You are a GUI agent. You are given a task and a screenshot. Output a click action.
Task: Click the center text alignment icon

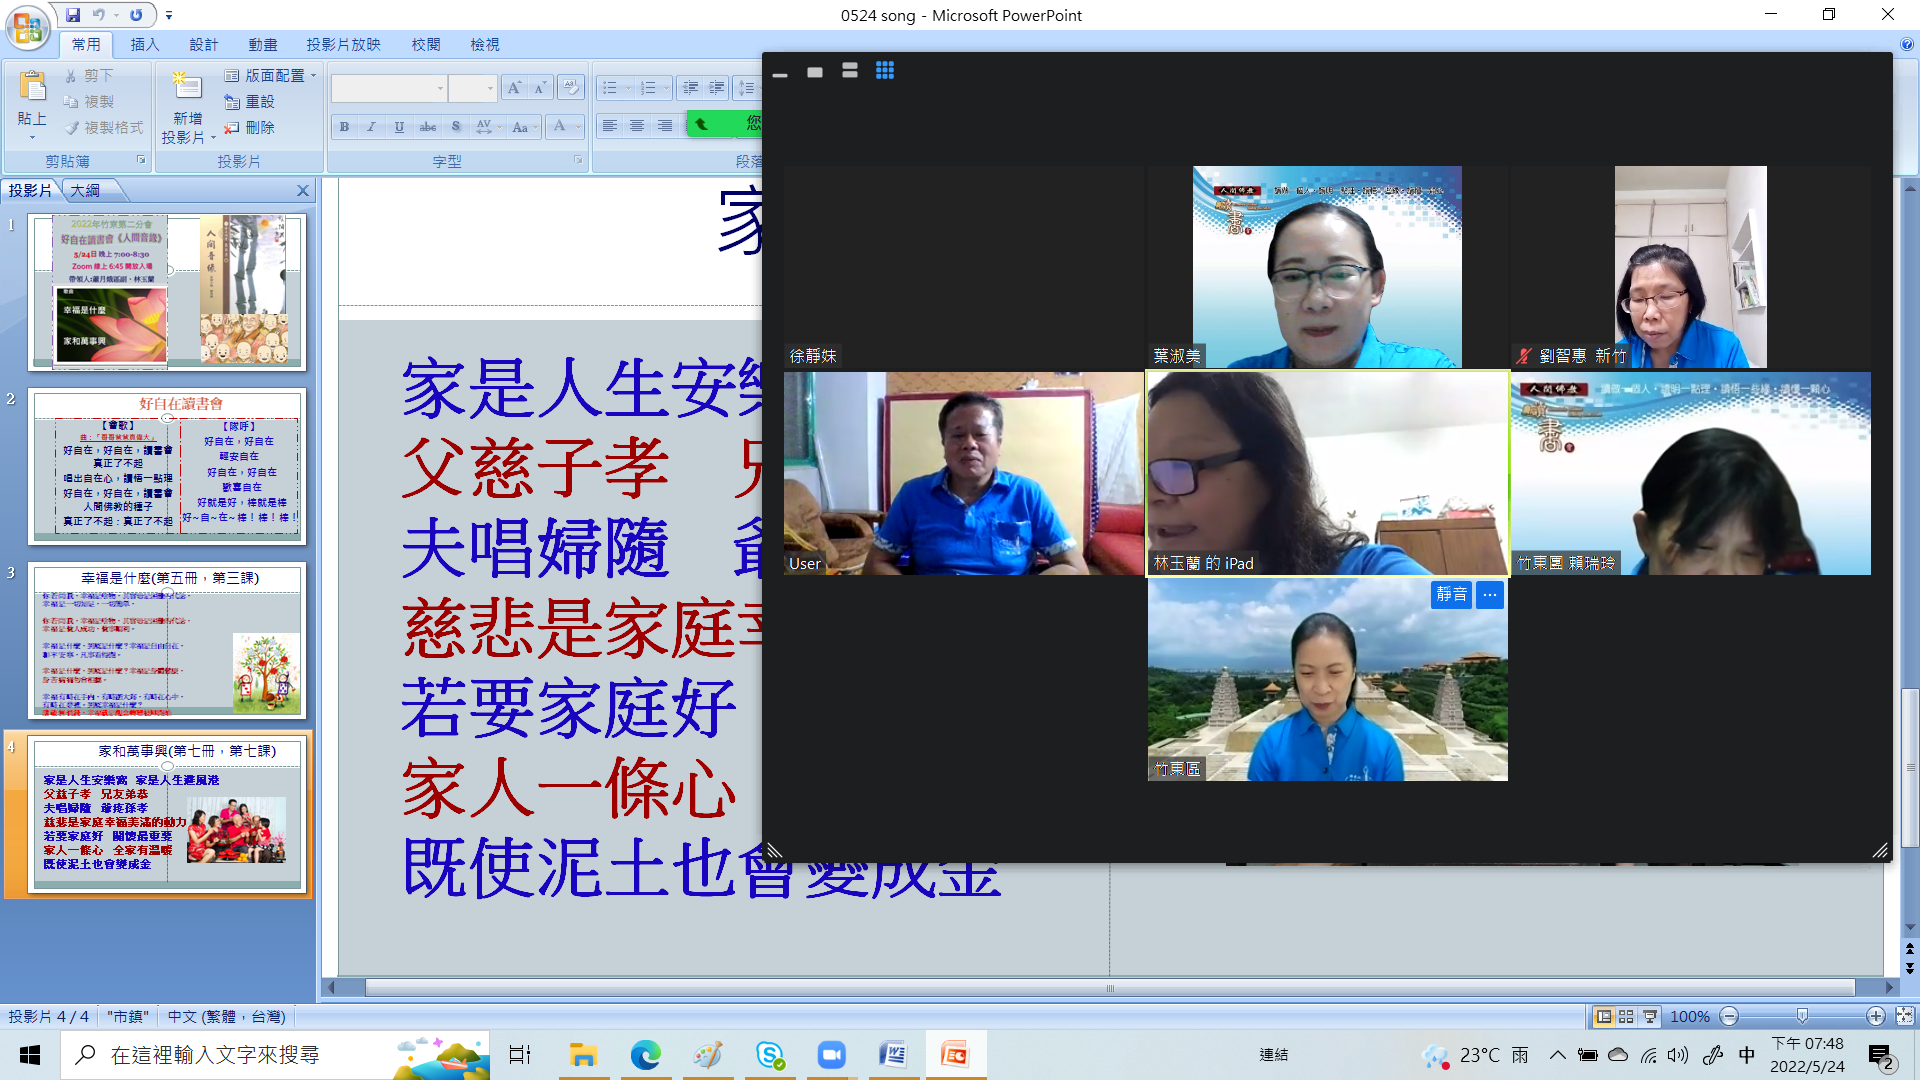pyautogui.click(x=637, y=127)
